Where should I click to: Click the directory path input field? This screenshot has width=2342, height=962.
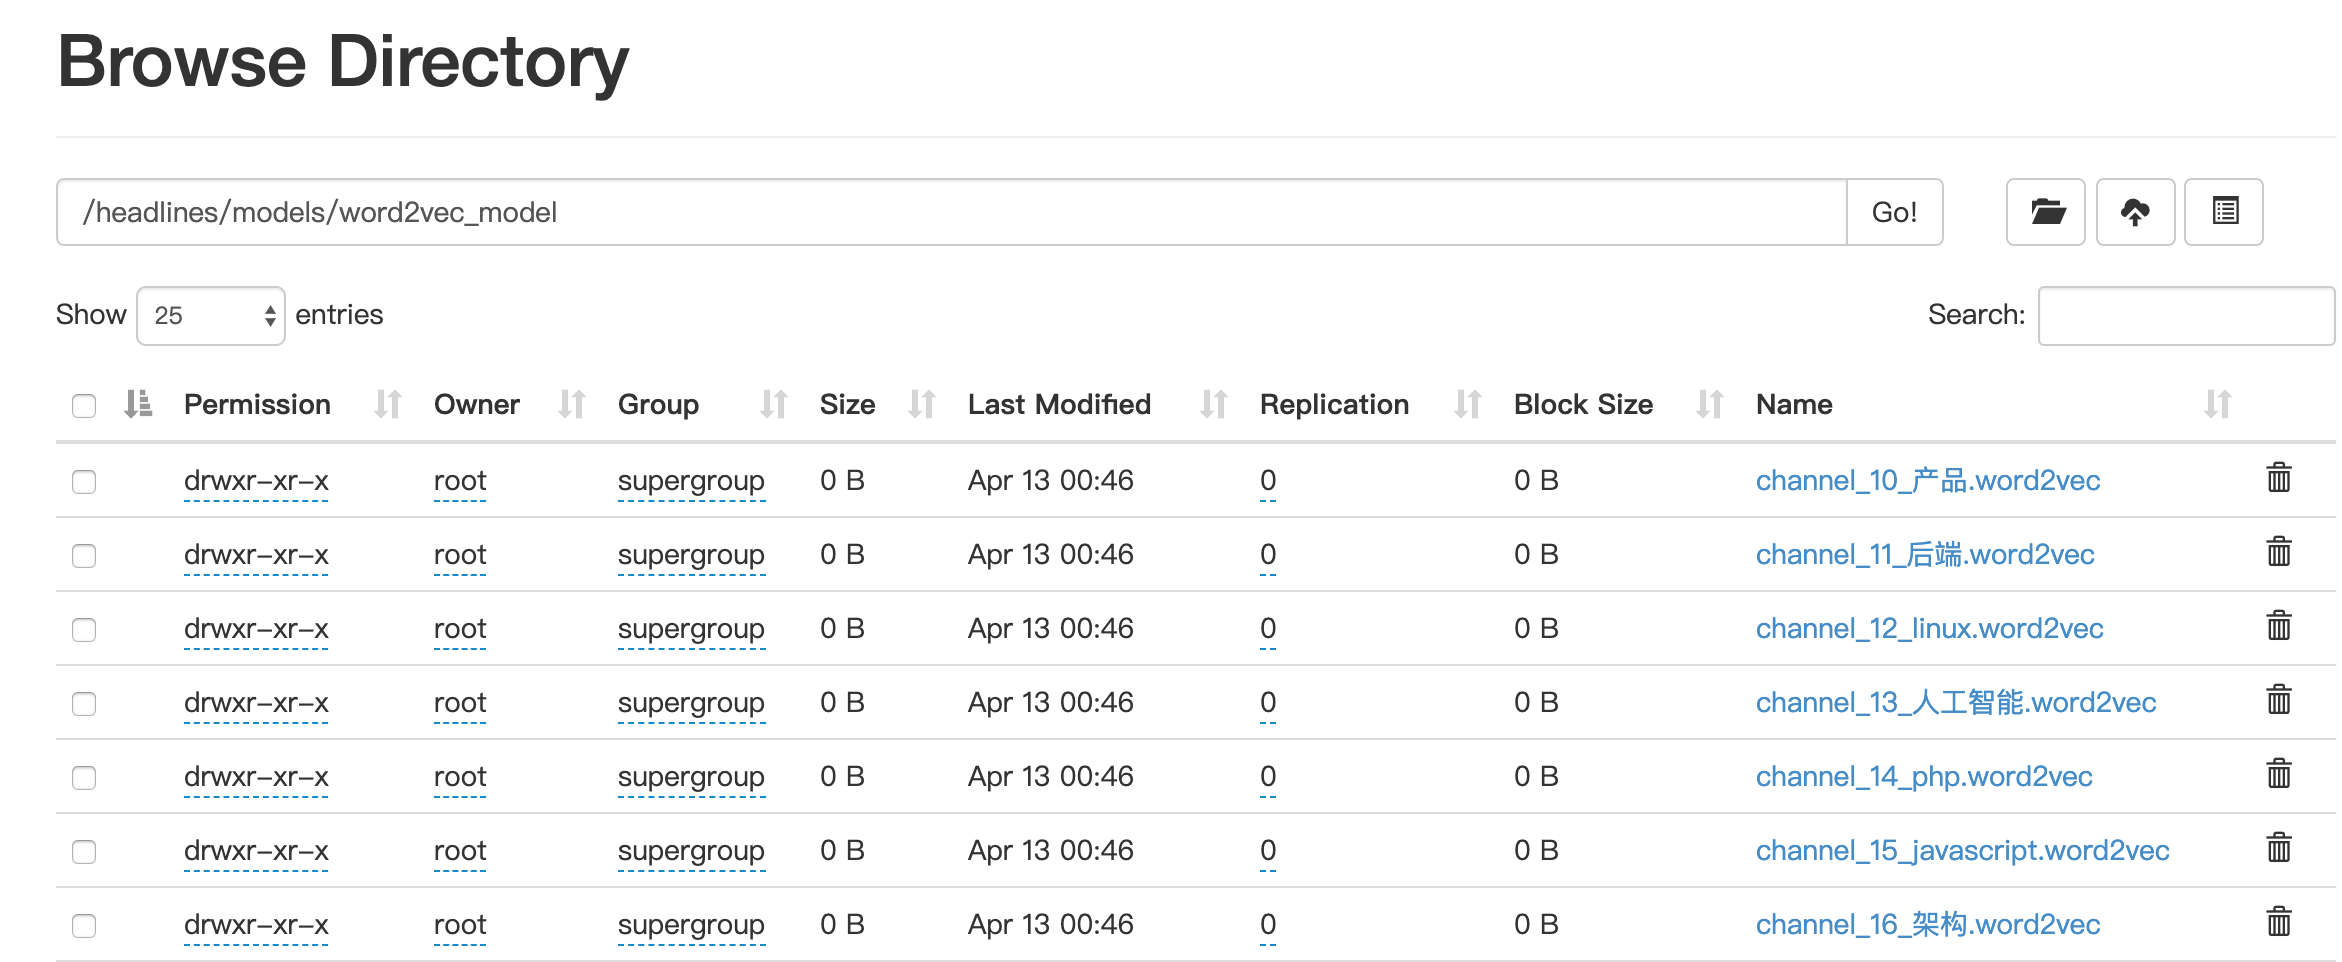point(950,212)
